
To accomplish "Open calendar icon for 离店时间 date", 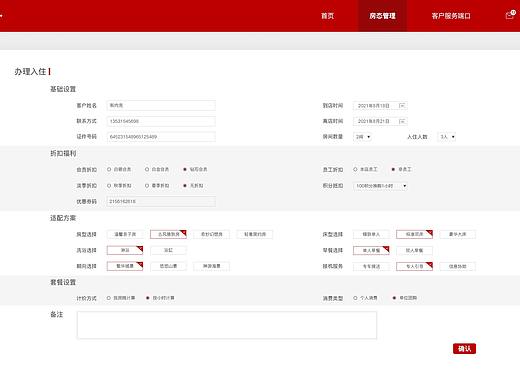I will coord(402,121).
